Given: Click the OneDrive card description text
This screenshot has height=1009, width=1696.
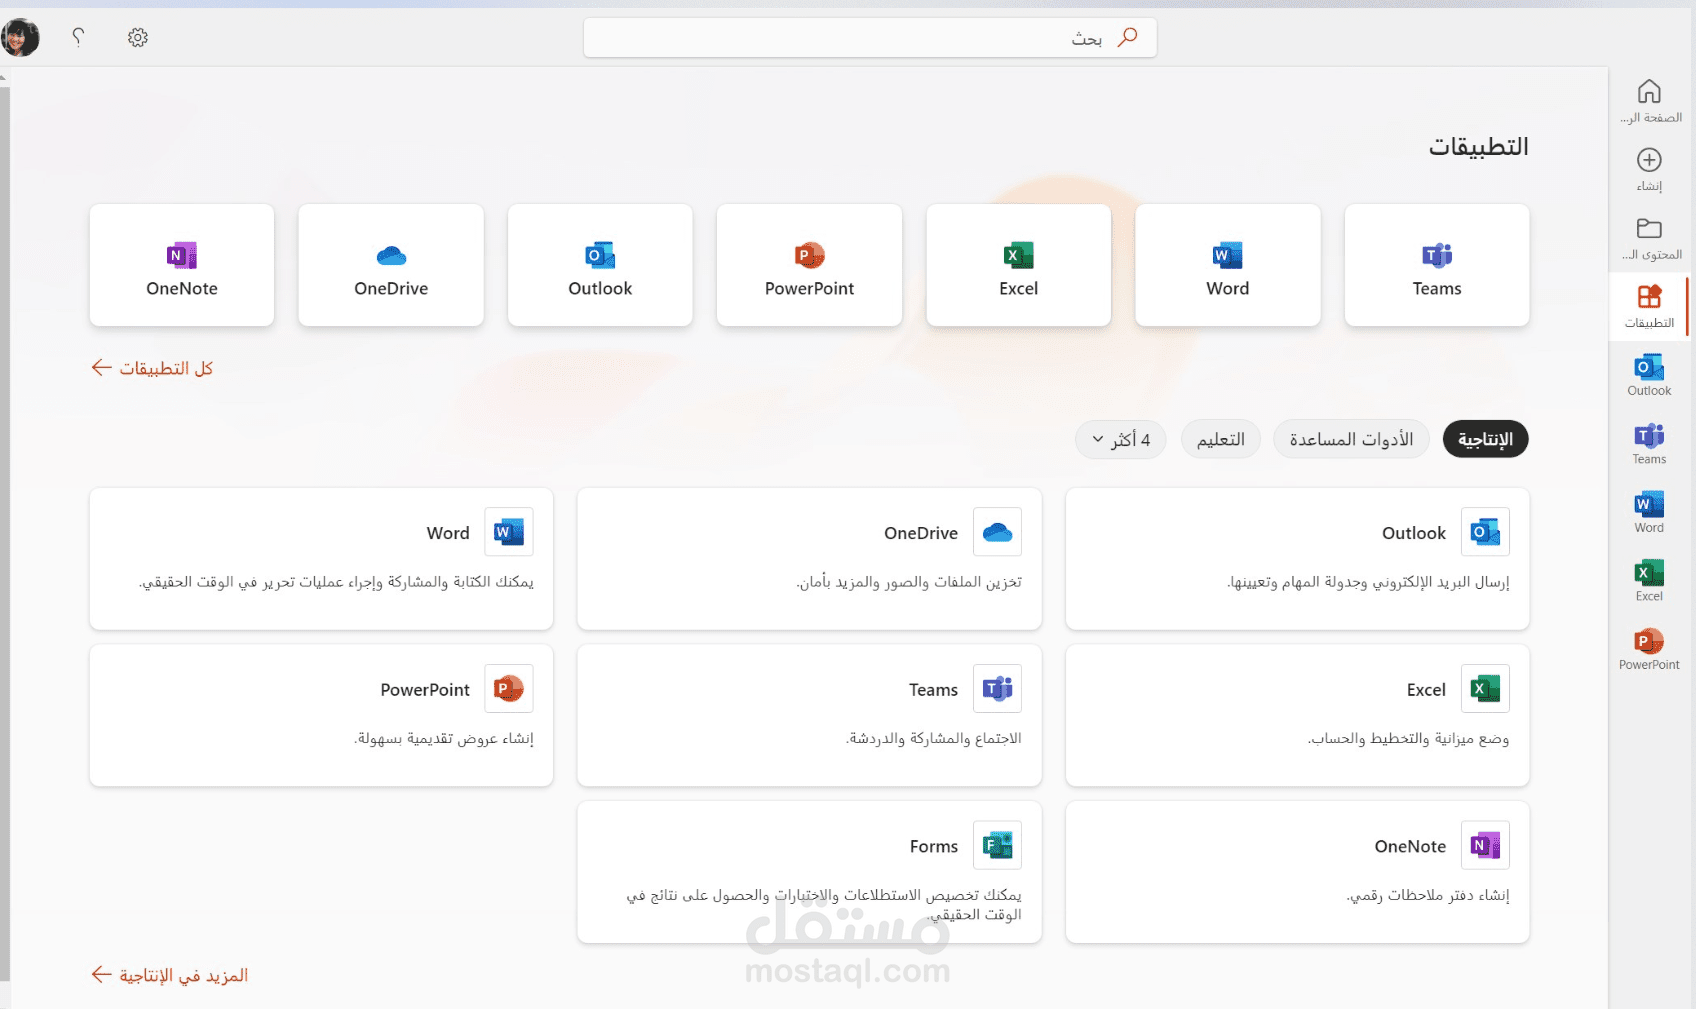Looking at the screenshot, I should pos(909,582).
